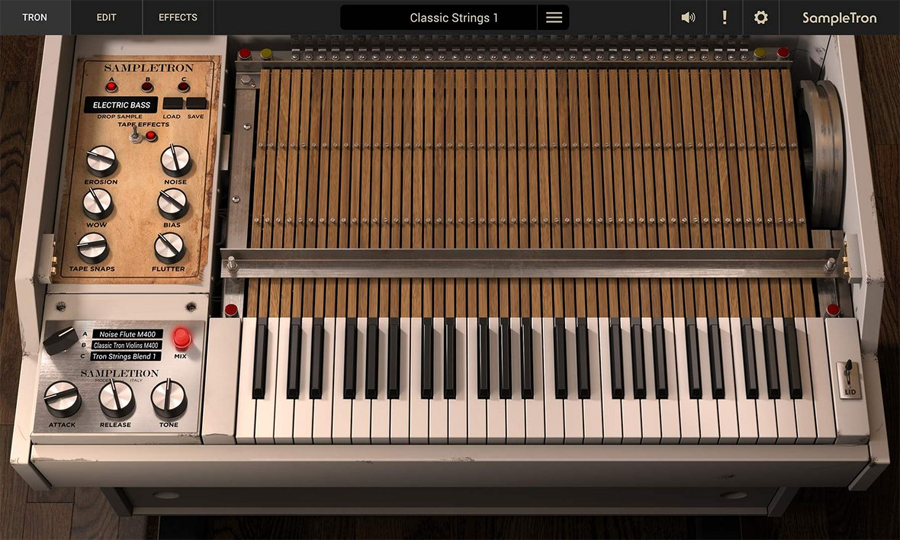Play the lowest white key on keyboard
Screen dimensions: 900x540
coord(246,422)
